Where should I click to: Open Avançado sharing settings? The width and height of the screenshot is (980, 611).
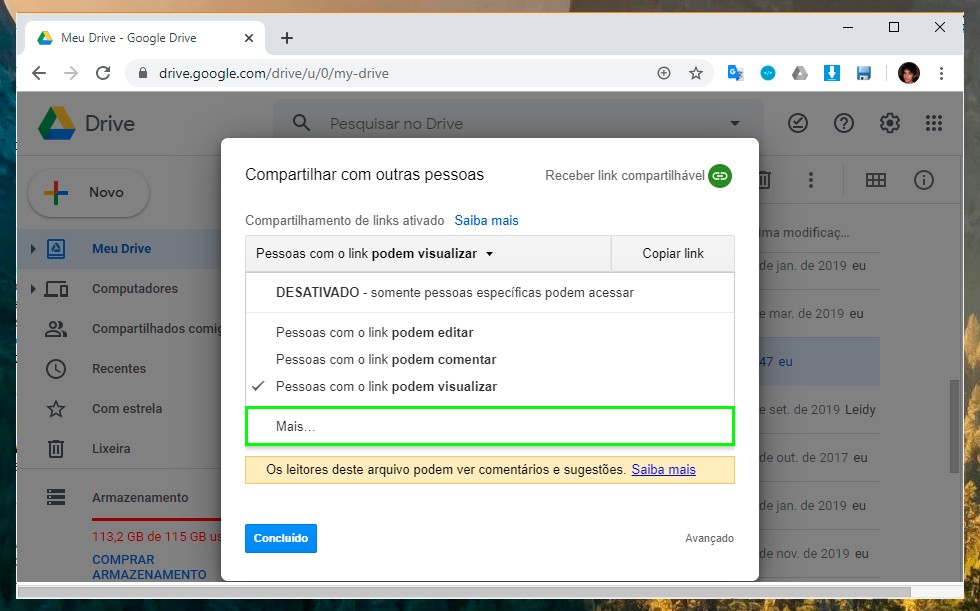709,538
